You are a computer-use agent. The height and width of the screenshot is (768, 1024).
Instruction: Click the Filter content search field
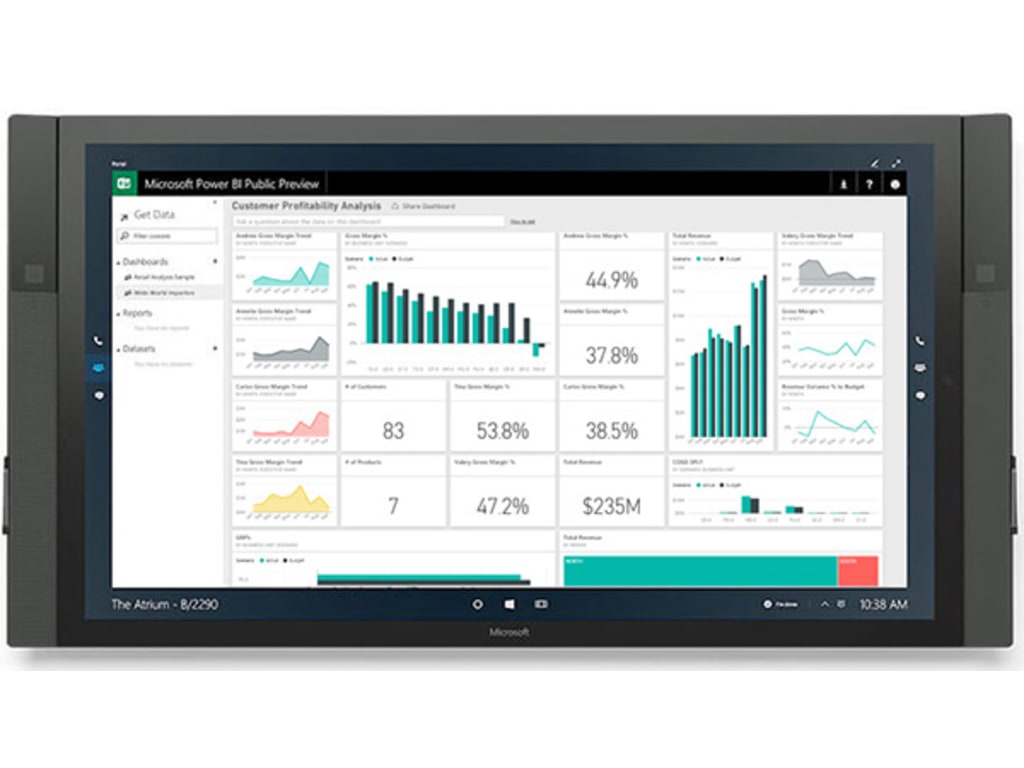click(167, 235)
